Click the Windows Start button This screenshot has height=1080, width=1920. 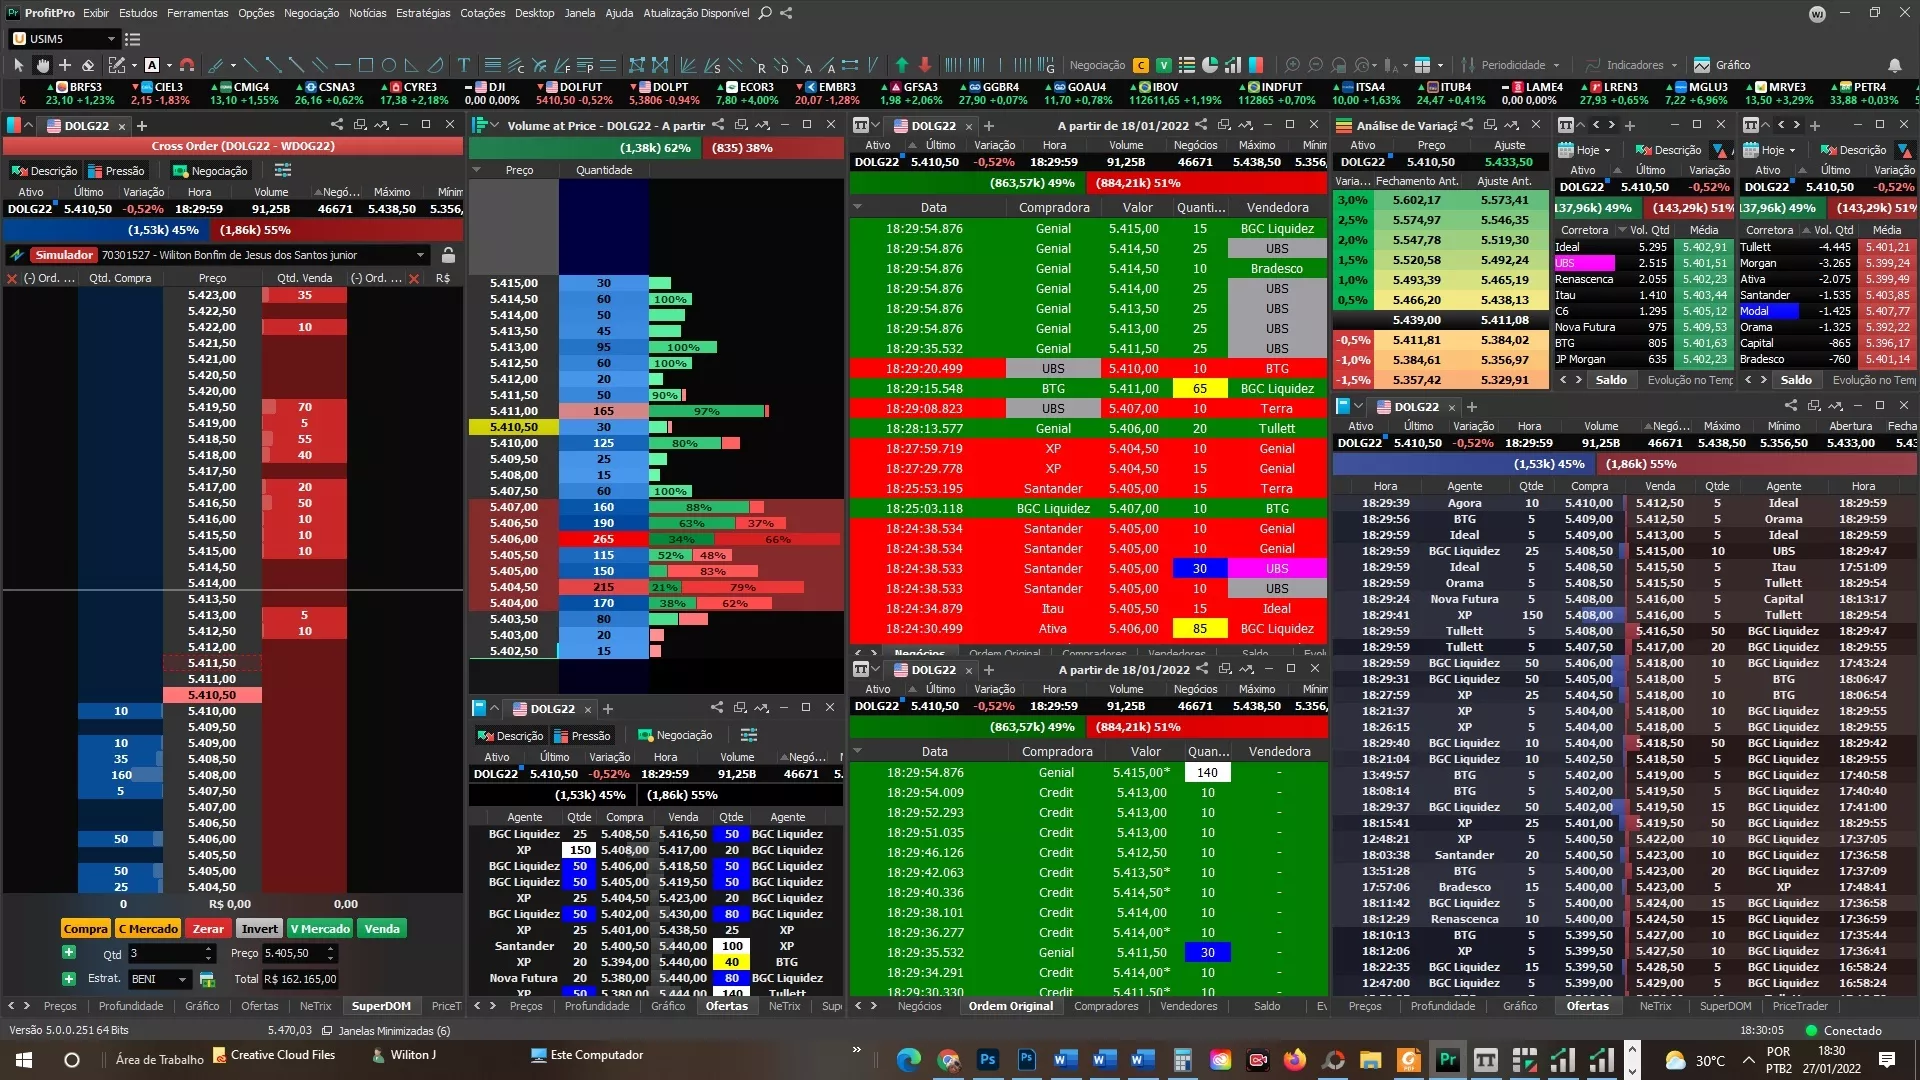coord(24,1060)
